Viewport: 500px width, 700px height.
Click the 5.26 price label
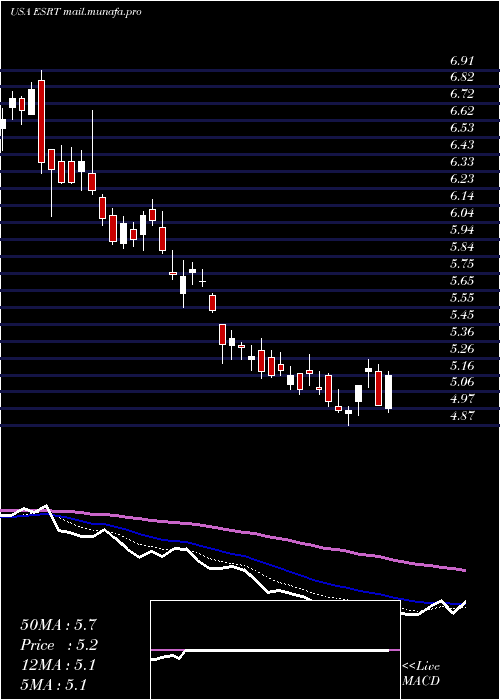pyautogui.click(x=462, y=349)
